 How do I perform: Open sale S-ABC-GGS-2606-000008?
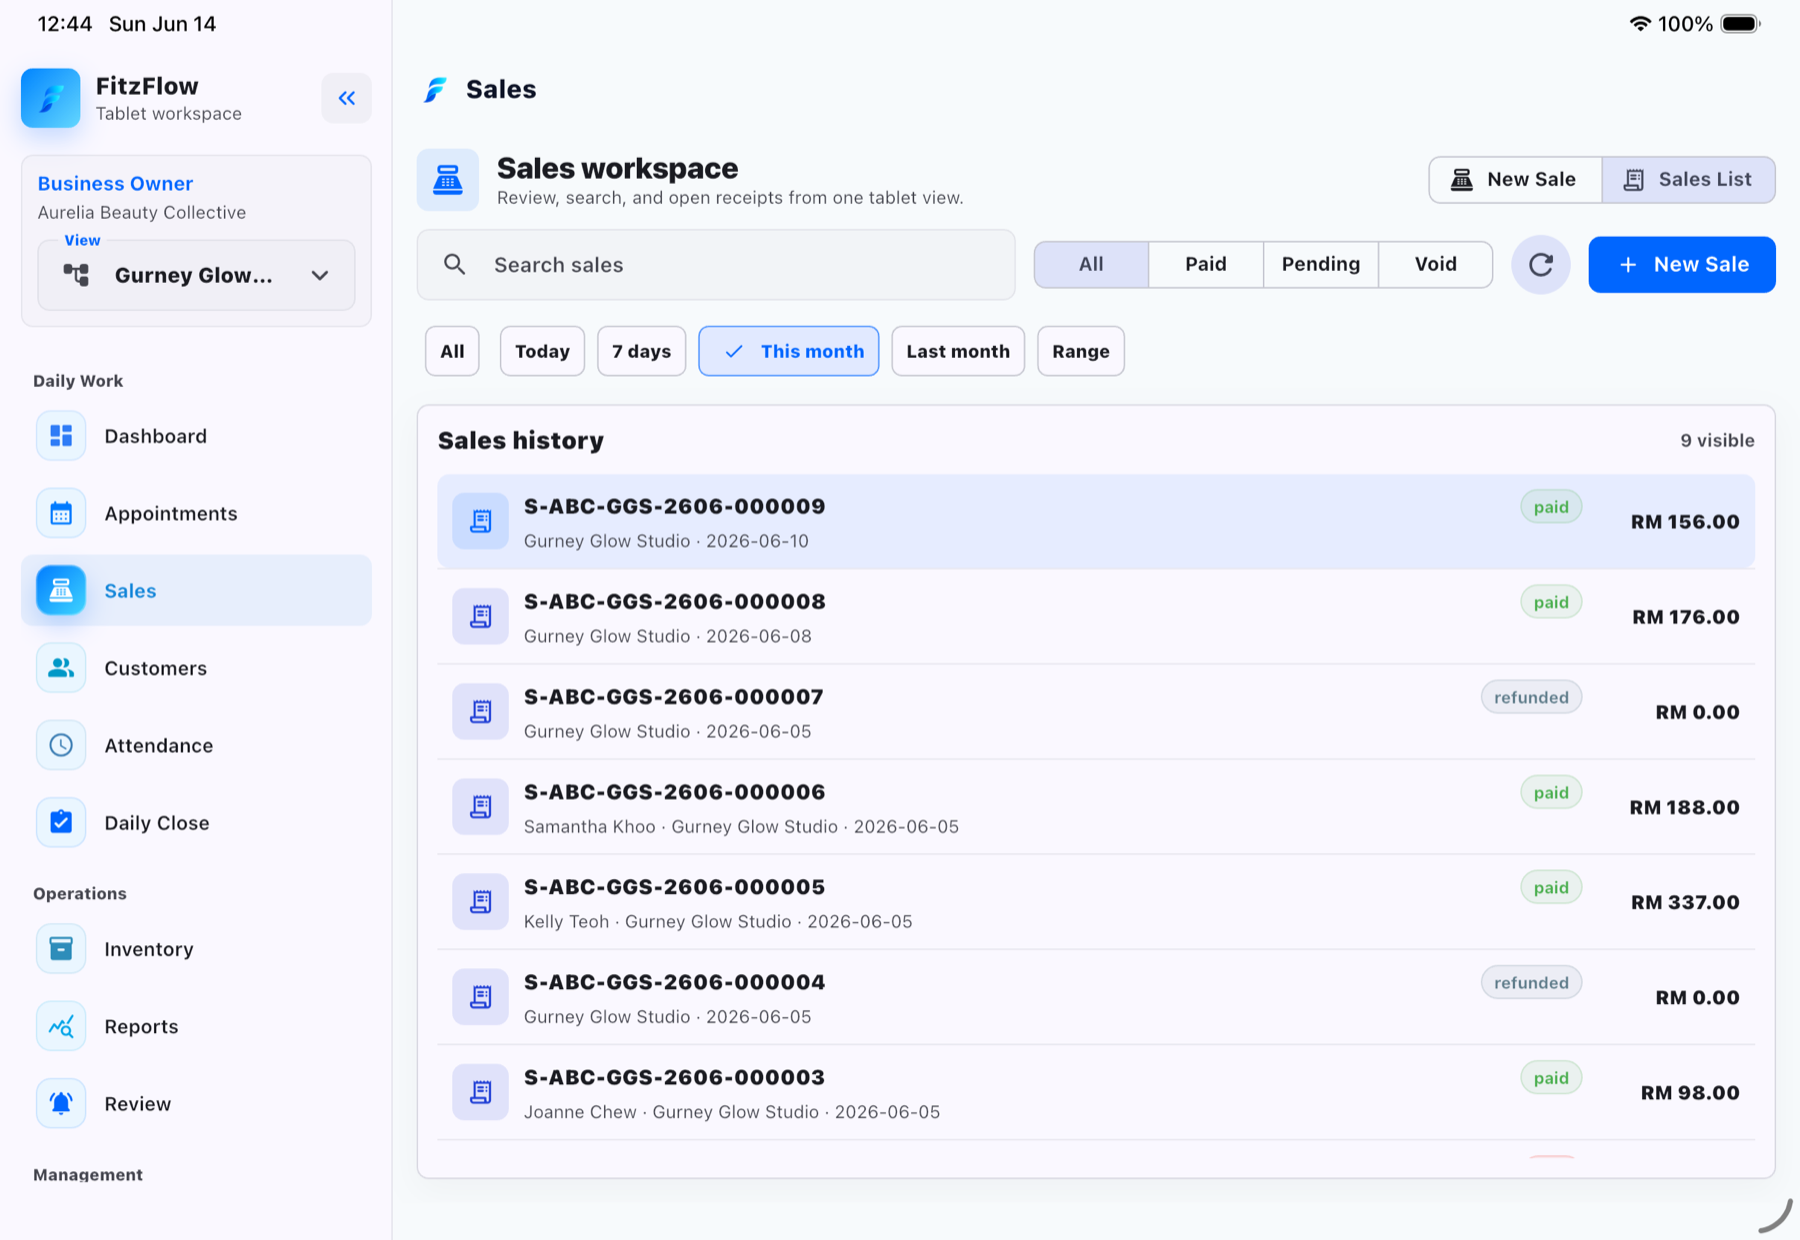[x=1096, y=617]
